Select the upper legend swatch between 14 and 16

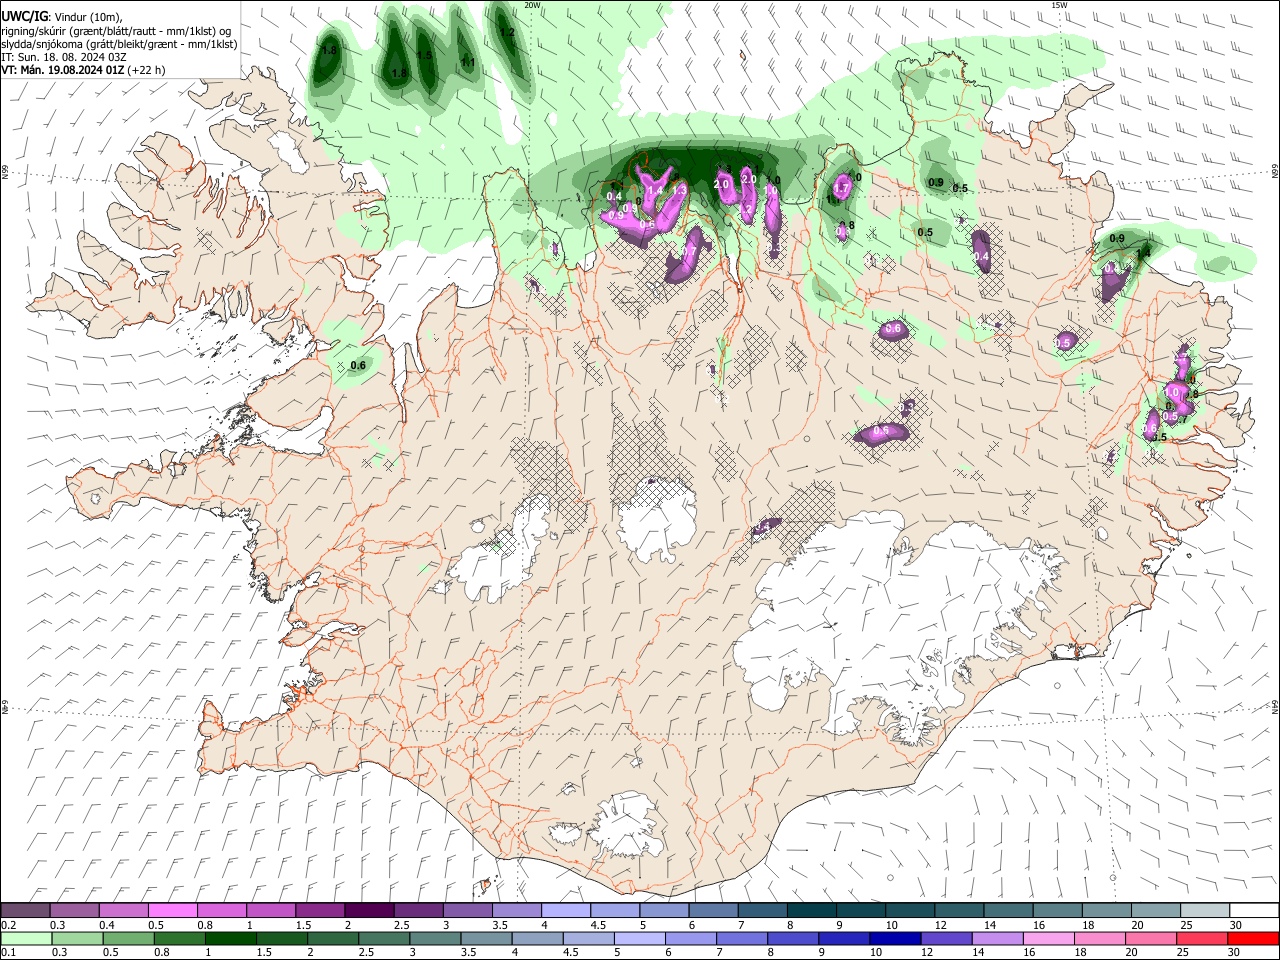tap(1007, 910)
